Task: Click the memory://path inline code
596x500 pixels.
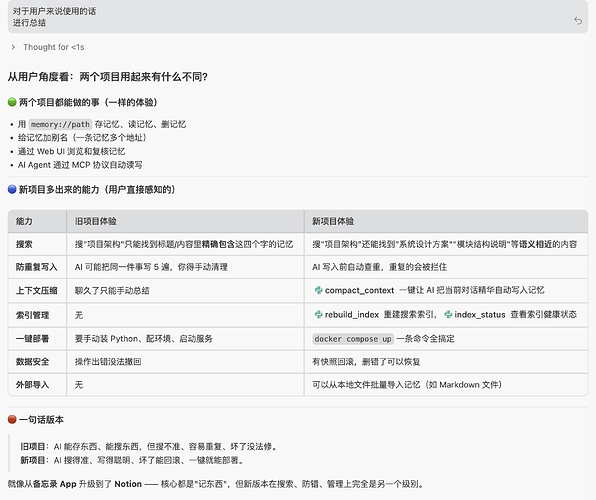Action: tap(60, 124)
